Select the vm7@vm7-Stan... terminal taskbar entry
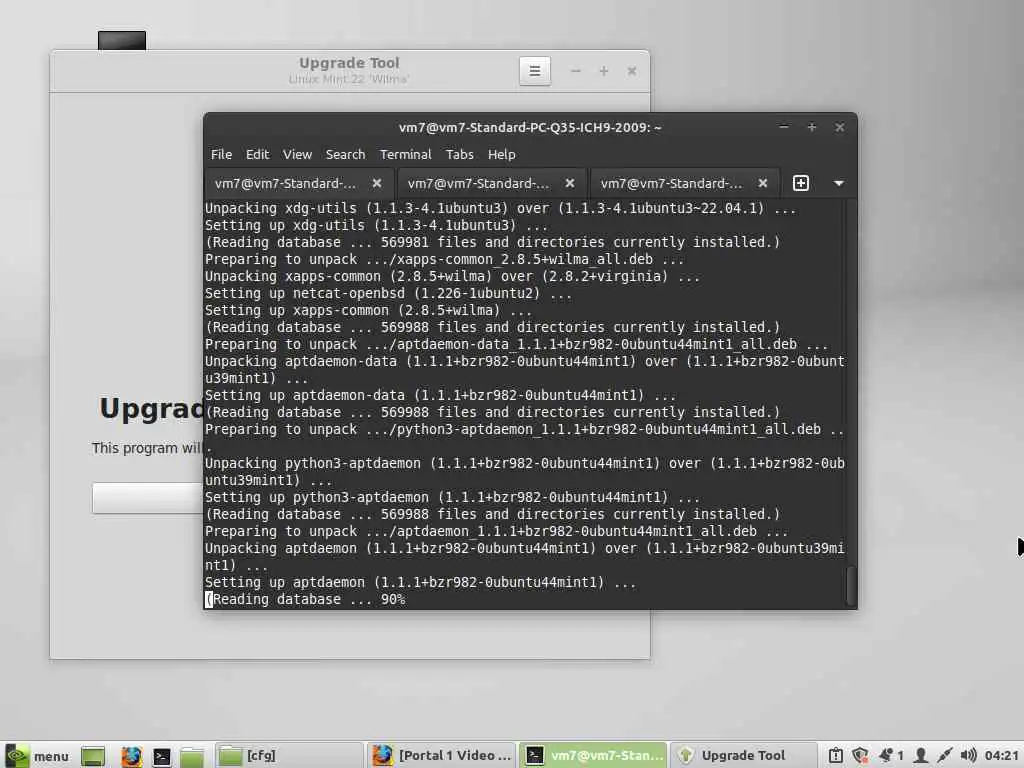Viewport: 1024px width, 768px height. point(594,756)
